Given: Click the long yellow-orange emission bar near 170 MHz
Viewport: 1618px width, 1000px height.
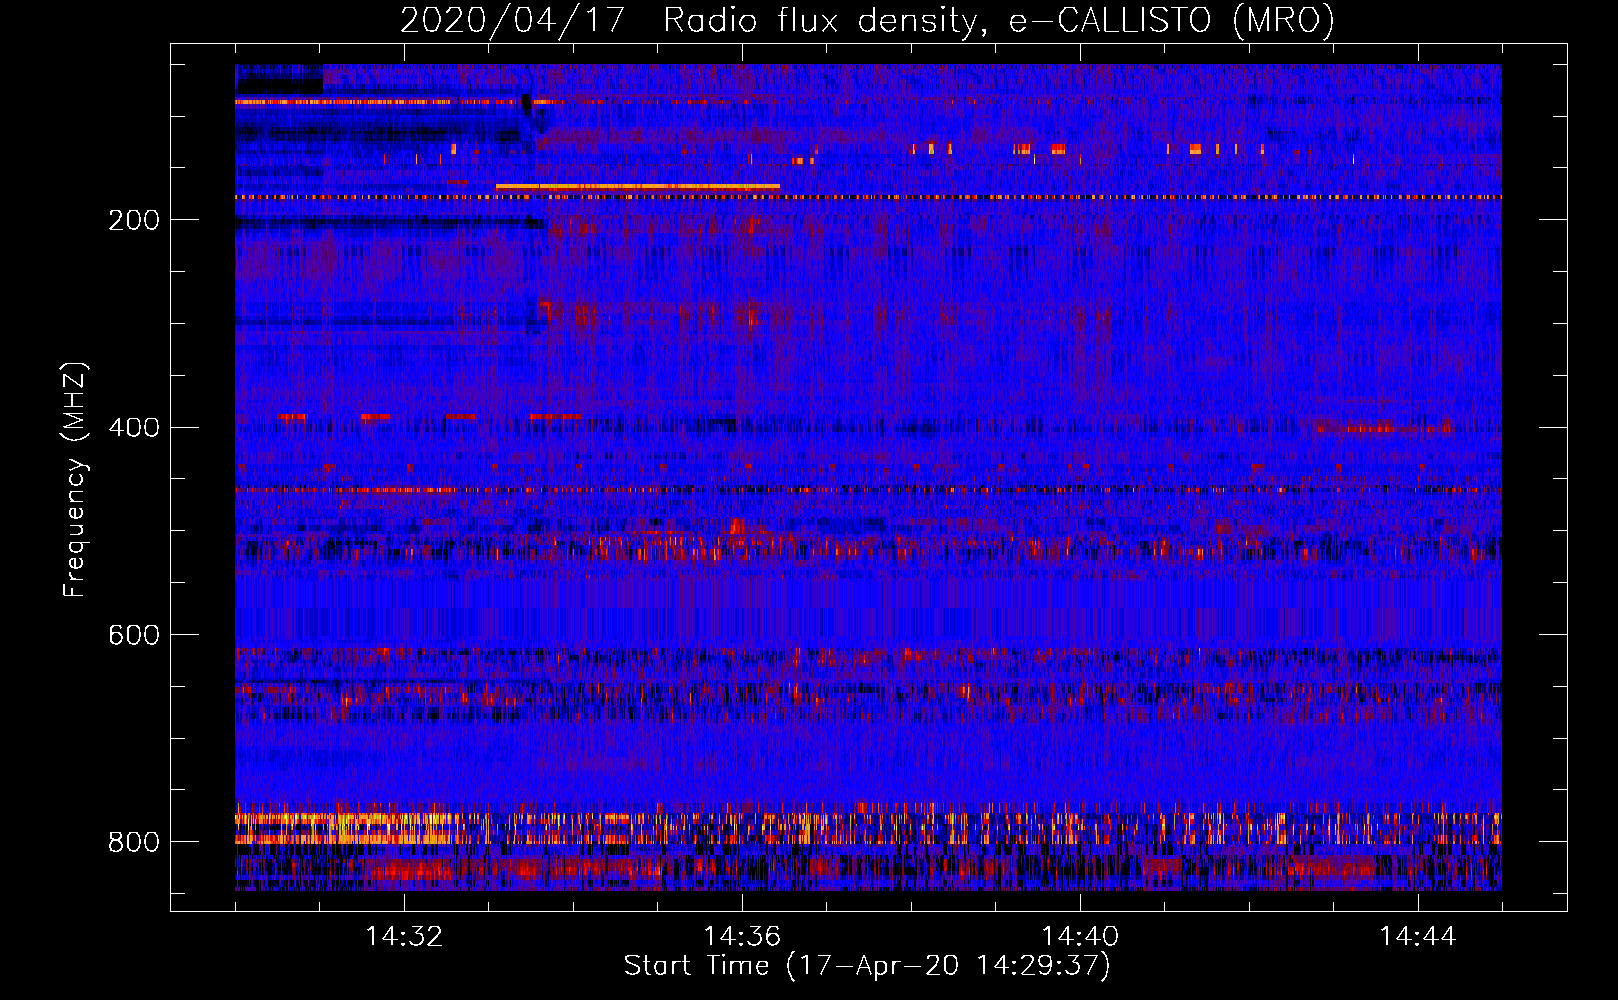Looking at the screenshot, I should 638,187.
